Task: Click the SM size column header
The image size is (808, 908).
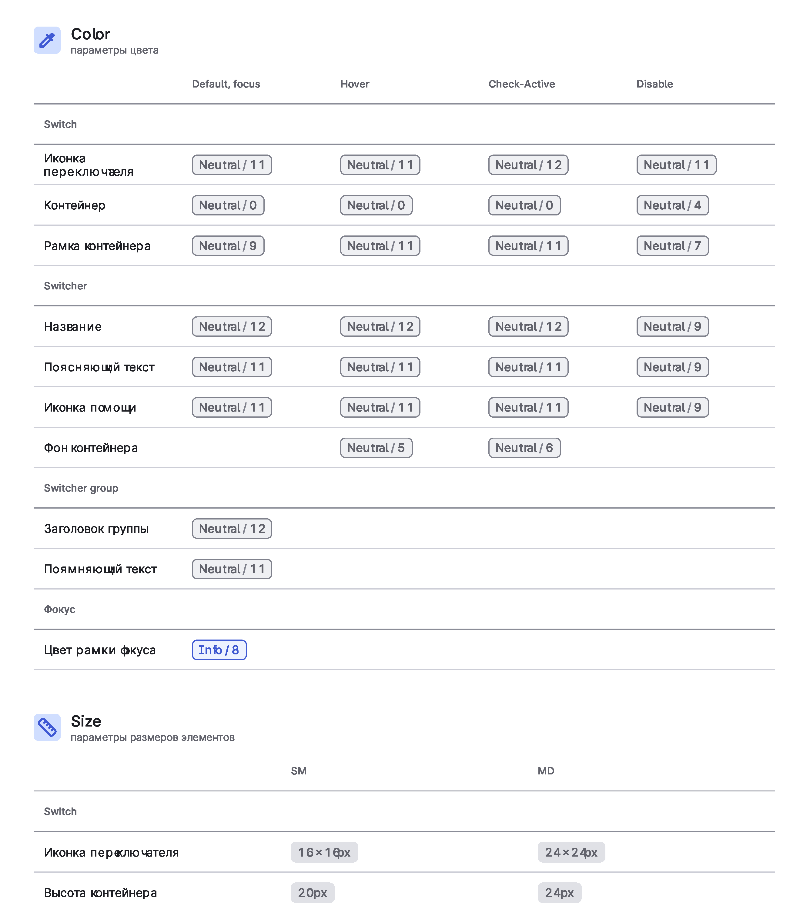Action: [x=298, y=771]
